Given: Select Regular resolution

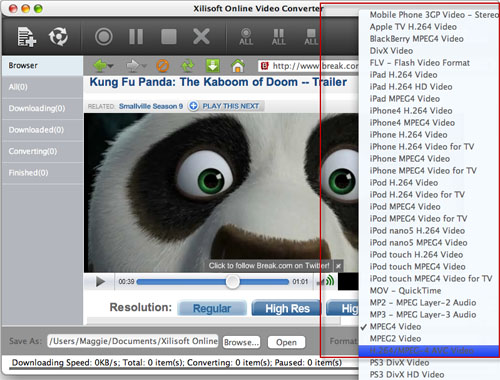Looking at the screenshot, I should click(212, 308).
